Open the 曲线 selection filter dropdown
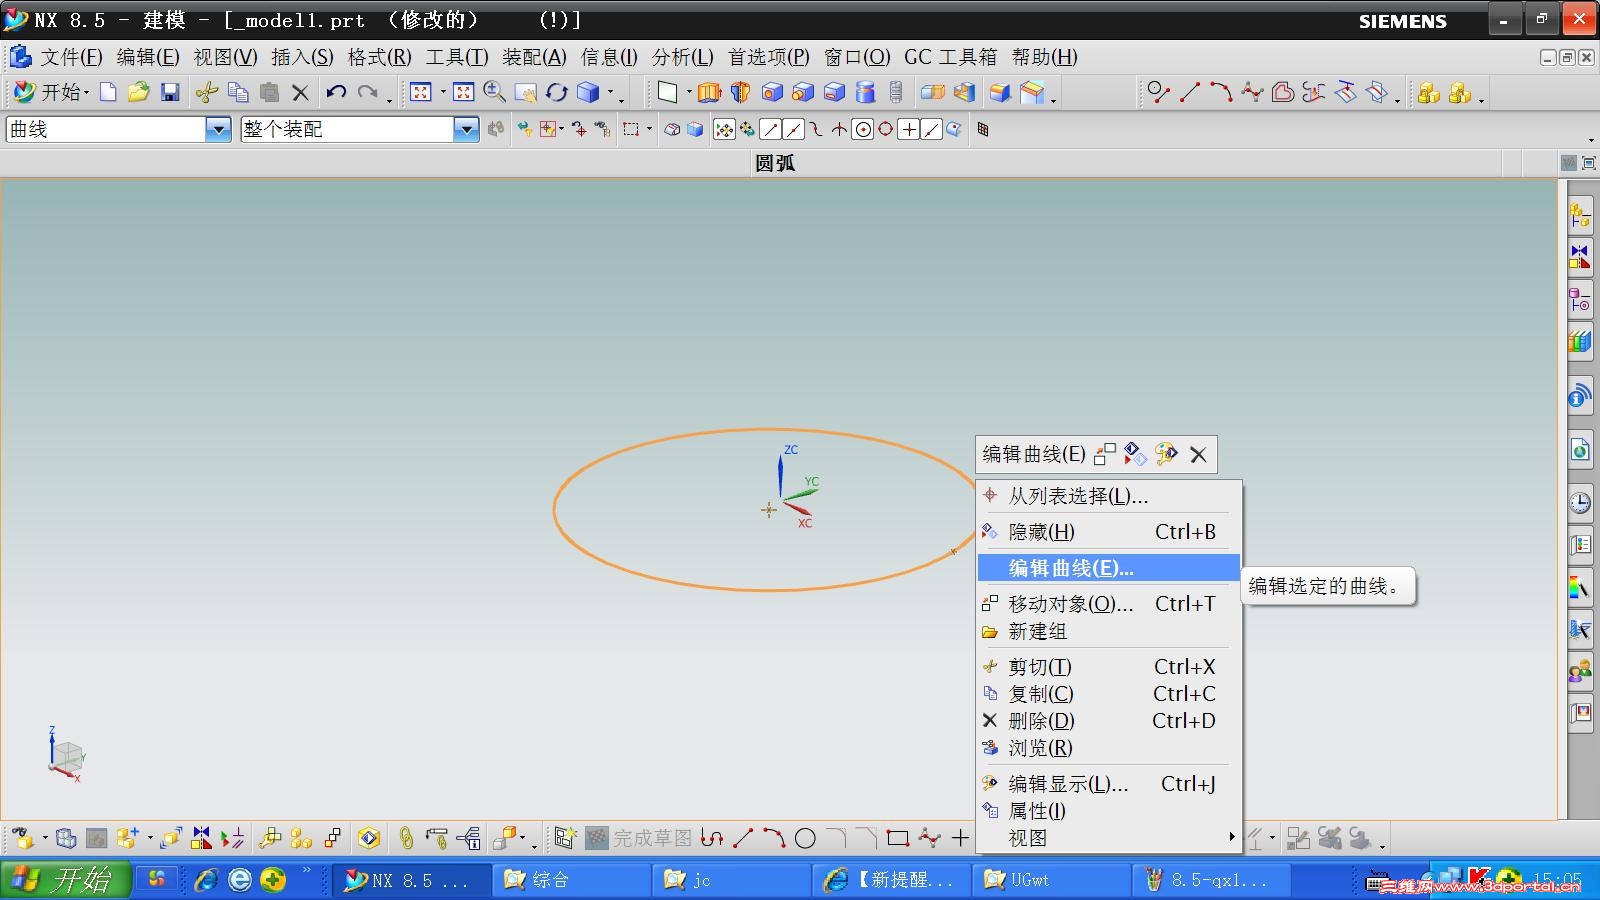 click(x=218, y=129)
